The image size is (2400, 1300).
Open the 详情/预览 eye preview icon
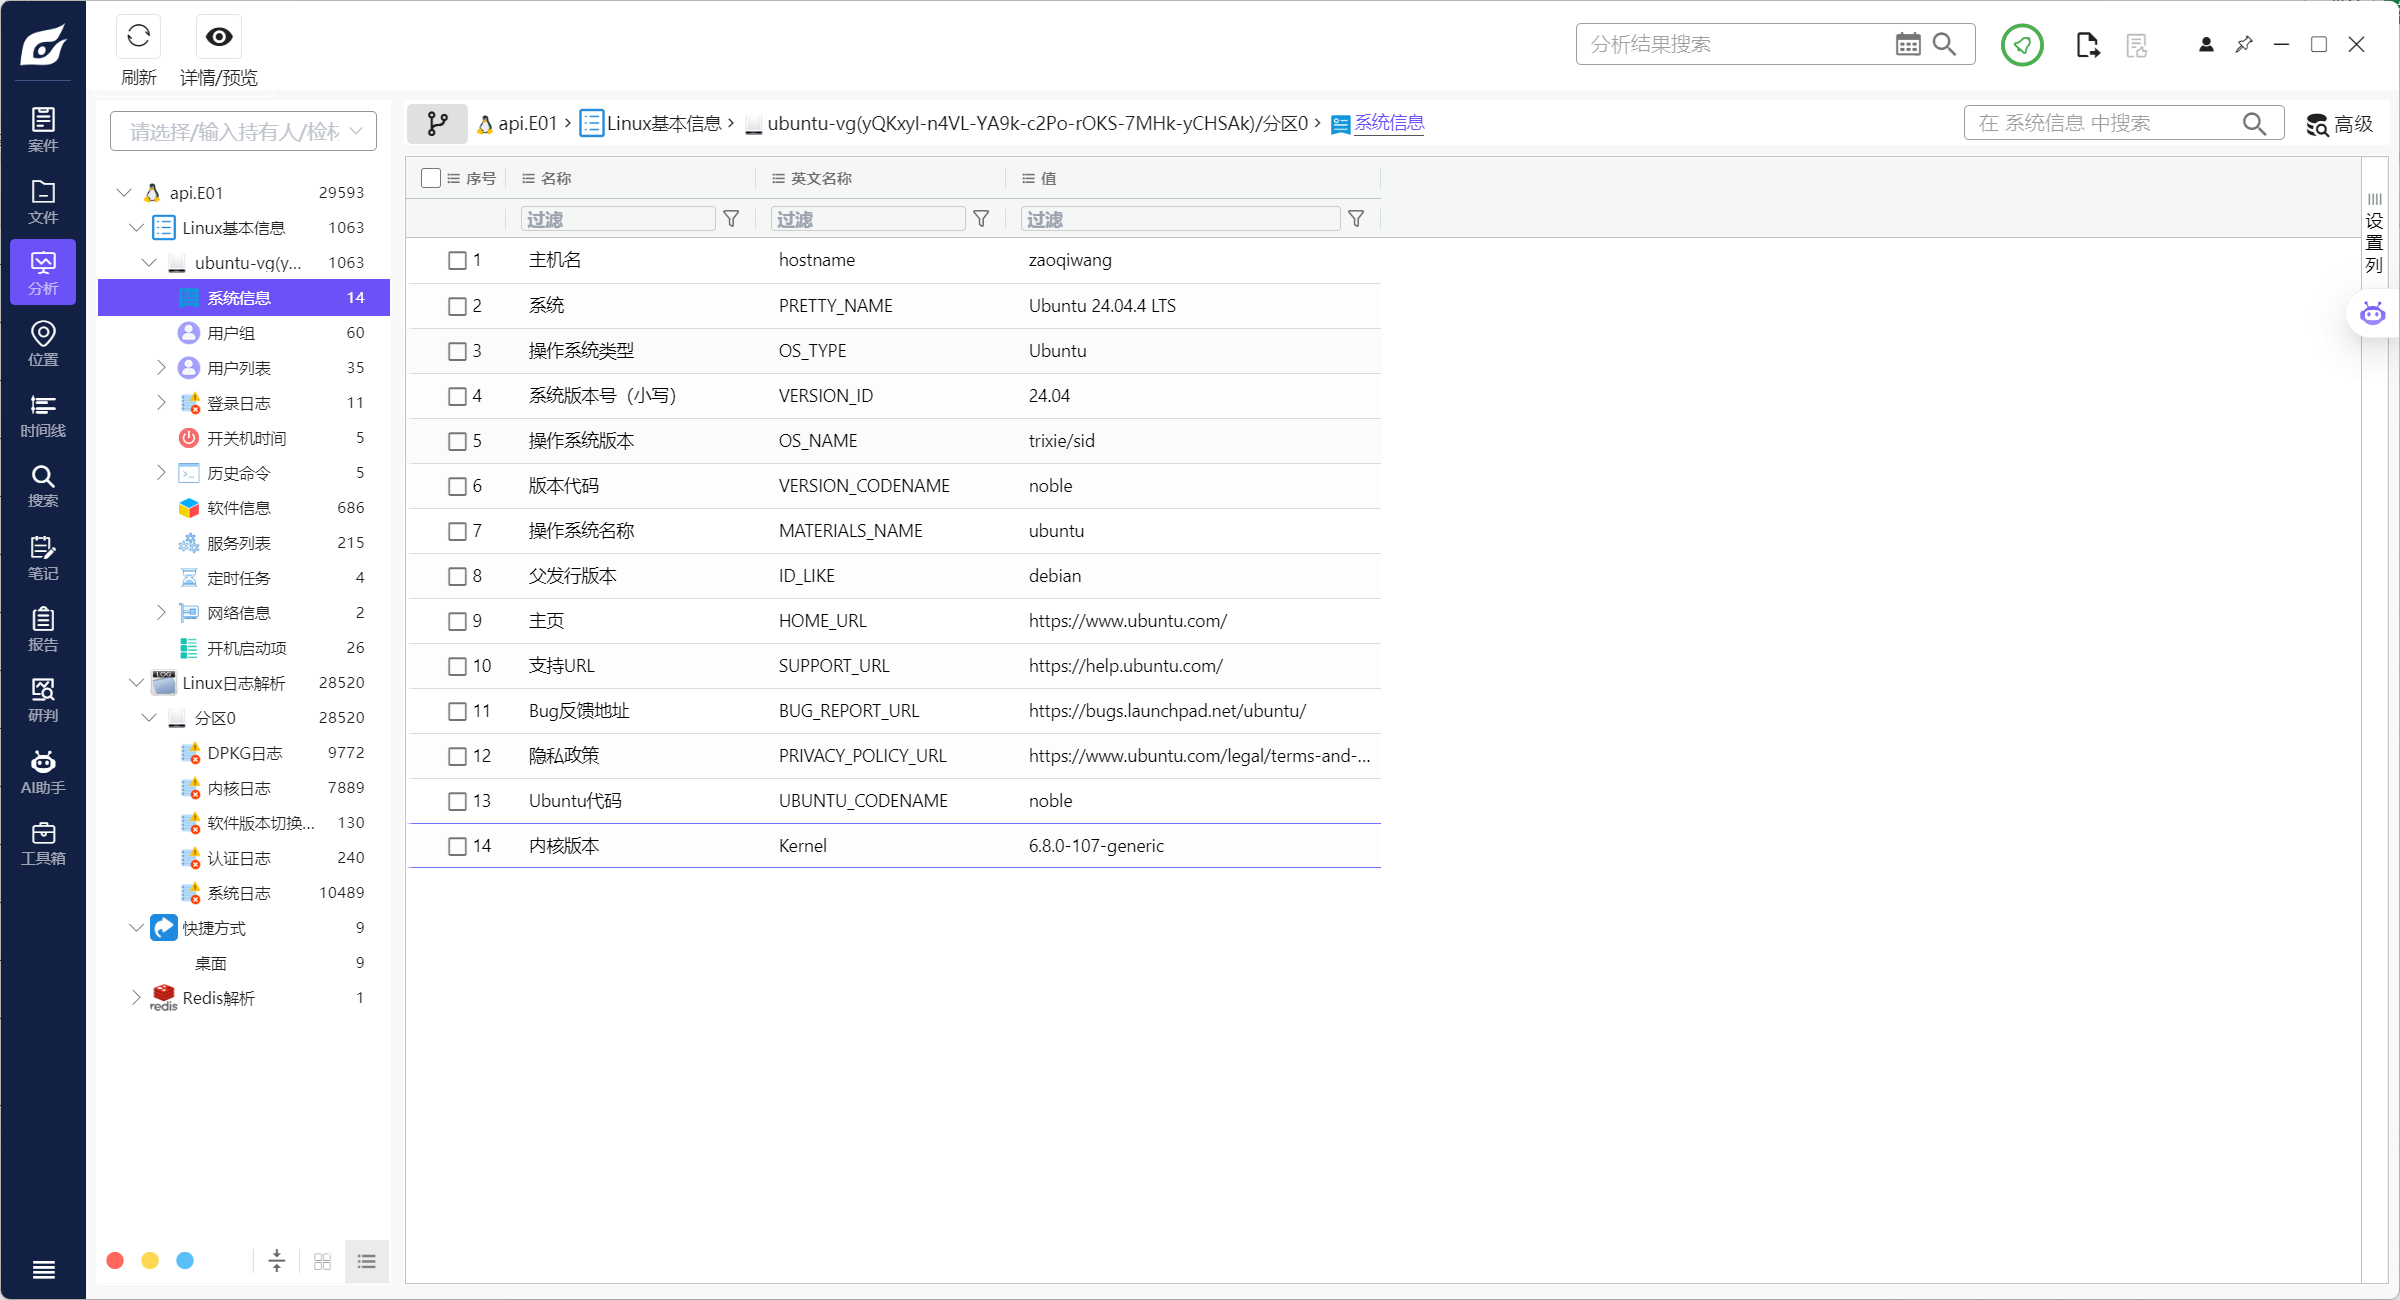click(x=219, y=38)
